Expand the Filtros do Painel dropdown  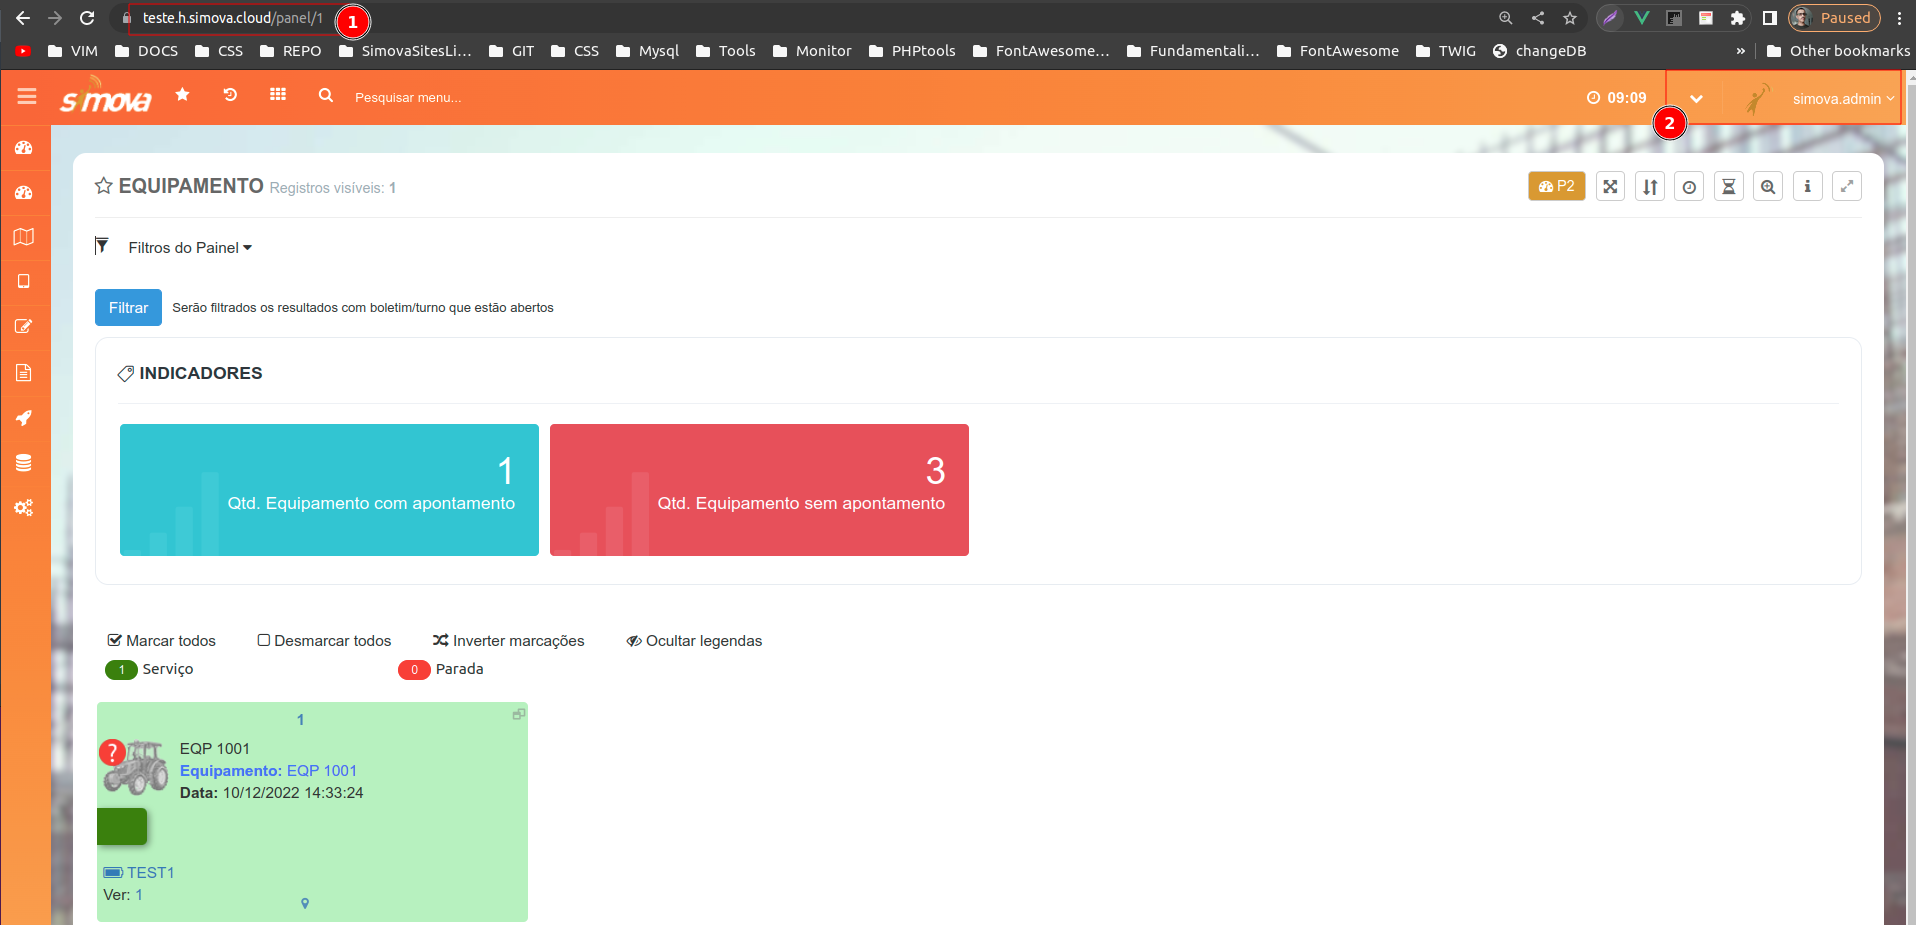click(x=189, y=248)
